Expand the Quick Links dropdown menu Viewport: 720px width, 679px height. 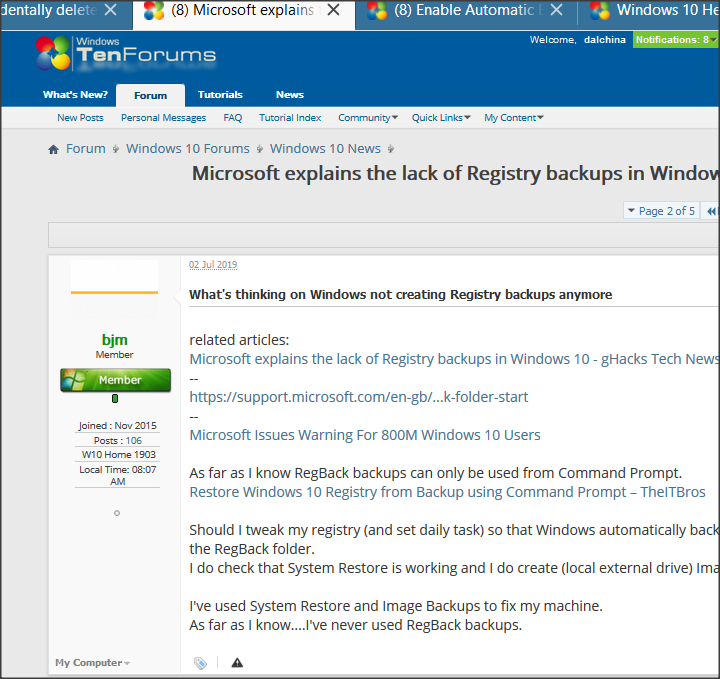(x=441, y=118)
